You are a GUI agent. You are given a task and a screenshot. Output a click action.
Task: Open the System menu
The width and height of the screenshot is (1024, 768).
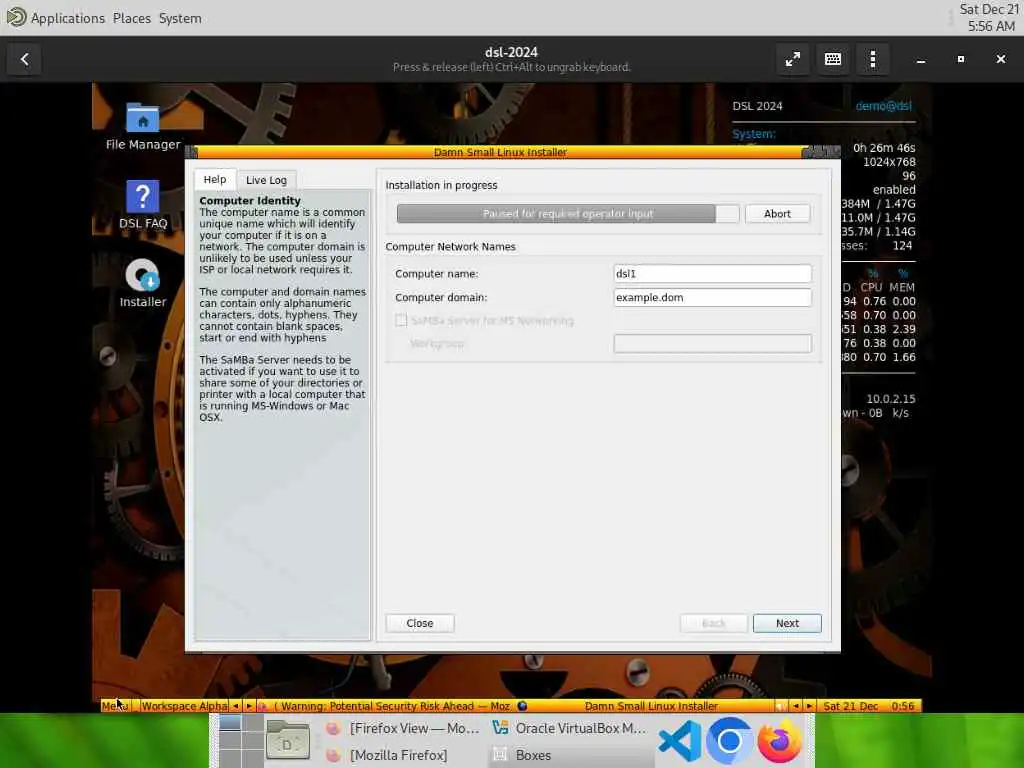(180, 18)
